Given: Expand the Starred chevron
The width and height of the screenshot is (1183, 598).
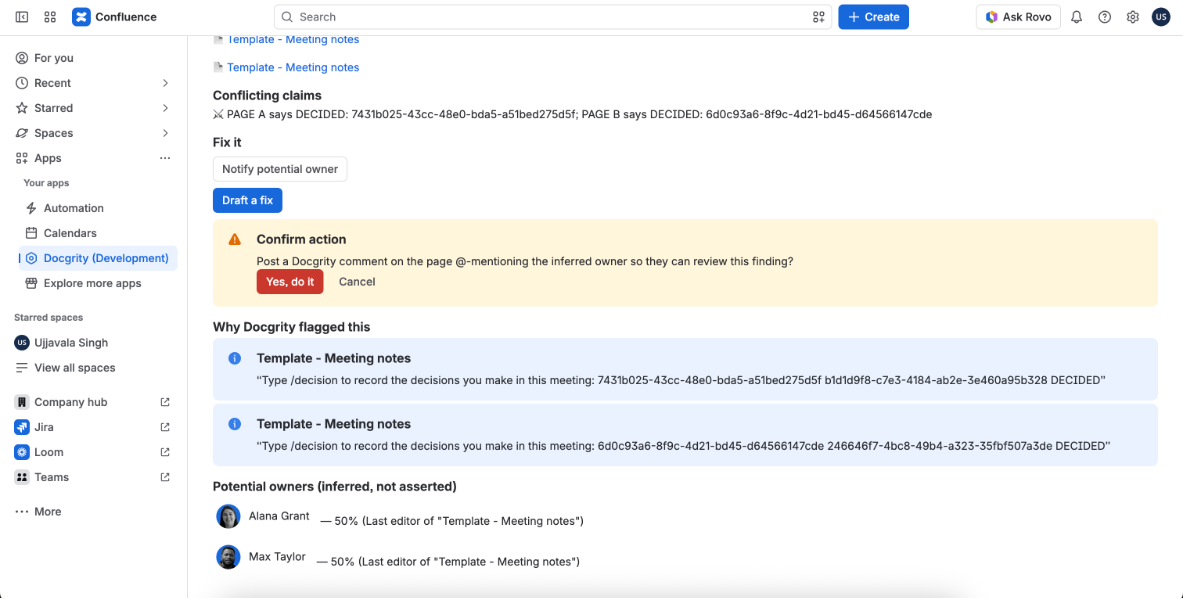Looking at the screenshot, I should point(165,108).
